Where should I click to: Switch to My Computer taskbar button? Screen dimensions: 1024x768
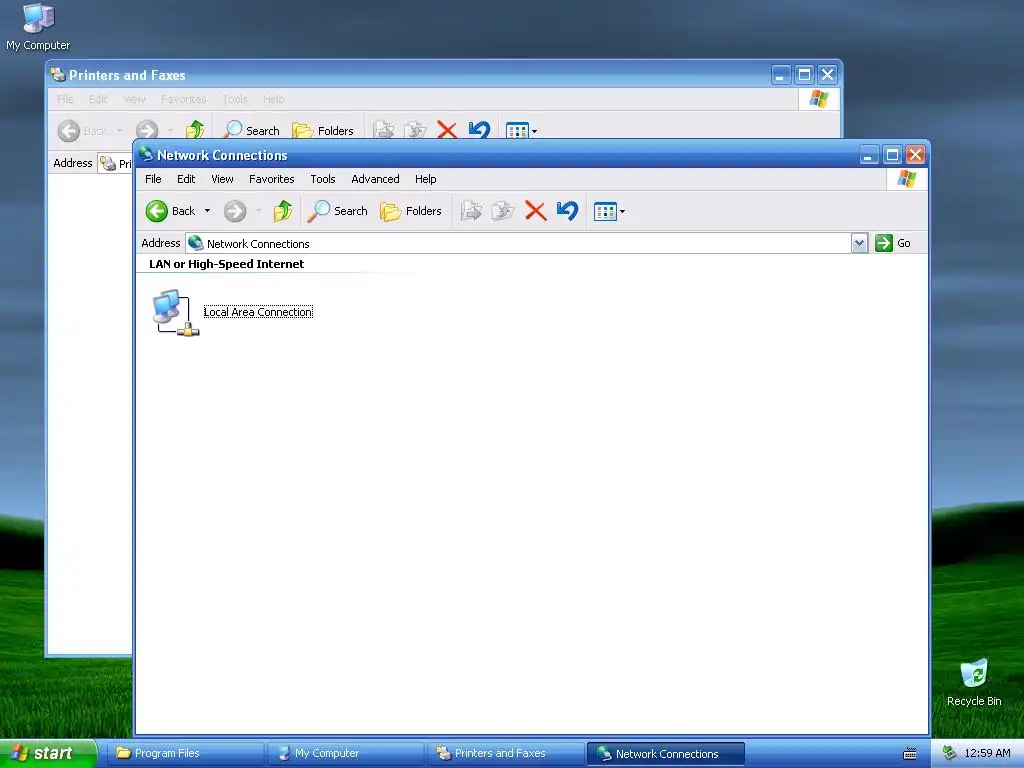[x=345, y=754]
